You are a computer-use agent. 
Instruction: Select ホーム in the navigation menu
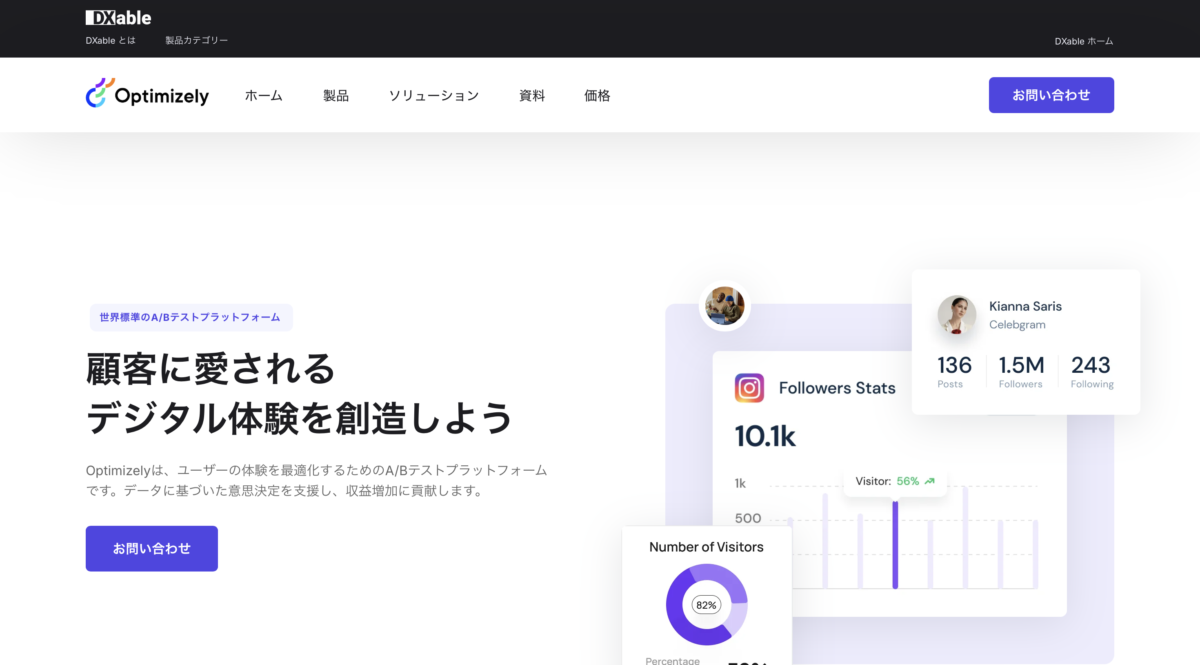tap(264, 96)
